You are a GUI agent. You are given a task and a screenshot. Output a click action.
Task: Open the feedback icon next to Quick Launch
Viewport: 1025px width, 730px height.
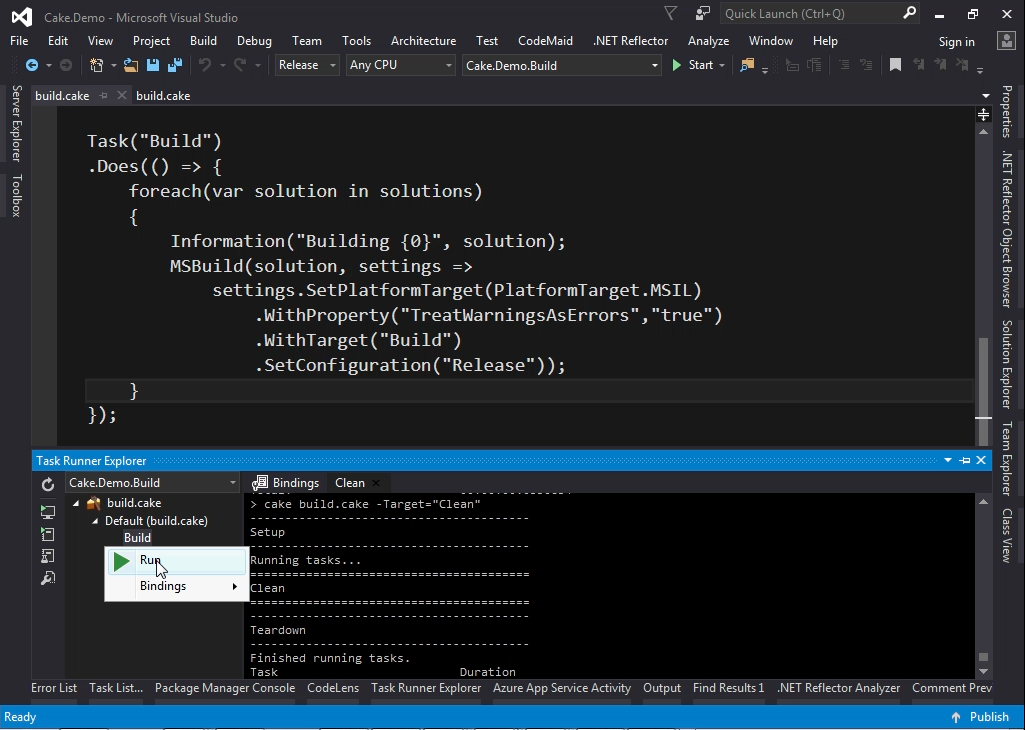703,13
